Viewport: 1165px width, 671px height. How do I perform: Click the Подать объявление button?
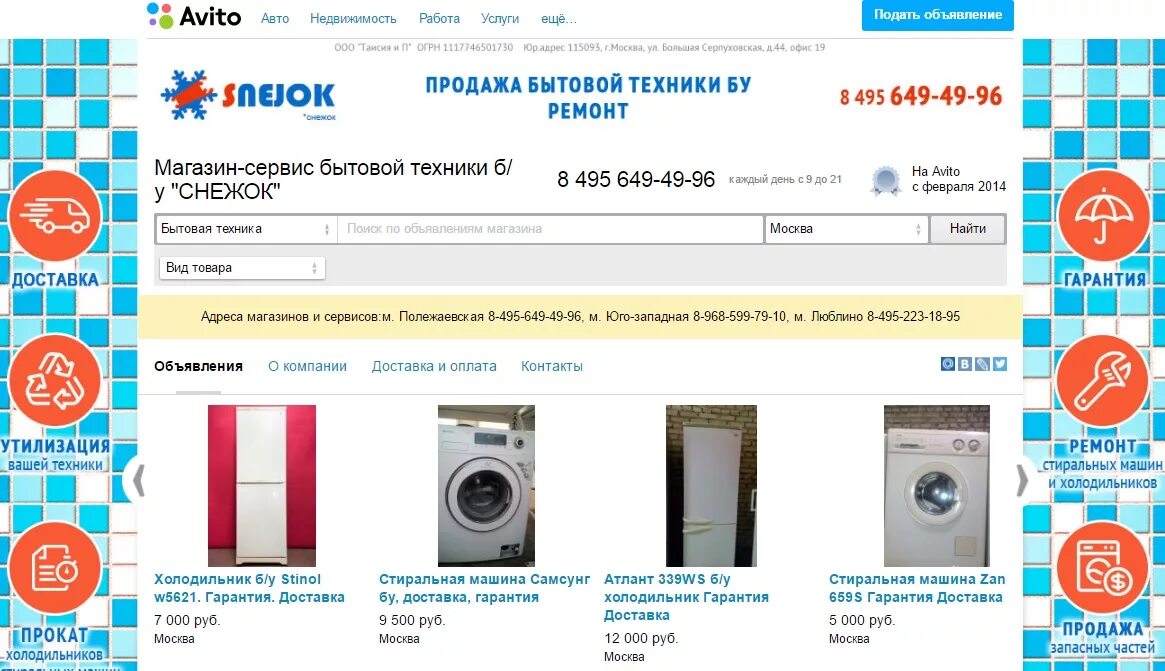[x=938, y=15]
